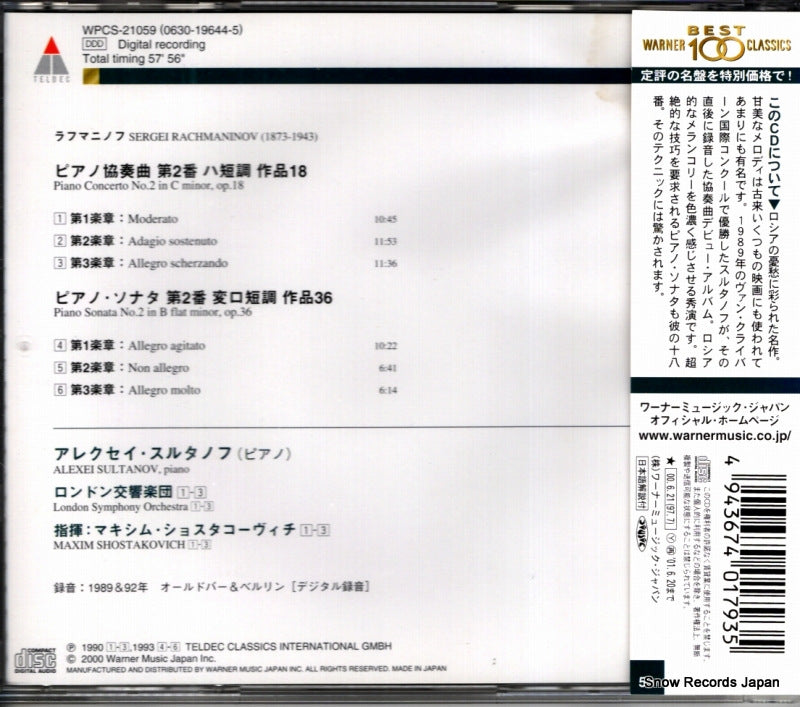
Task: Click the 6:41 track timing
Action: point(388,368)
